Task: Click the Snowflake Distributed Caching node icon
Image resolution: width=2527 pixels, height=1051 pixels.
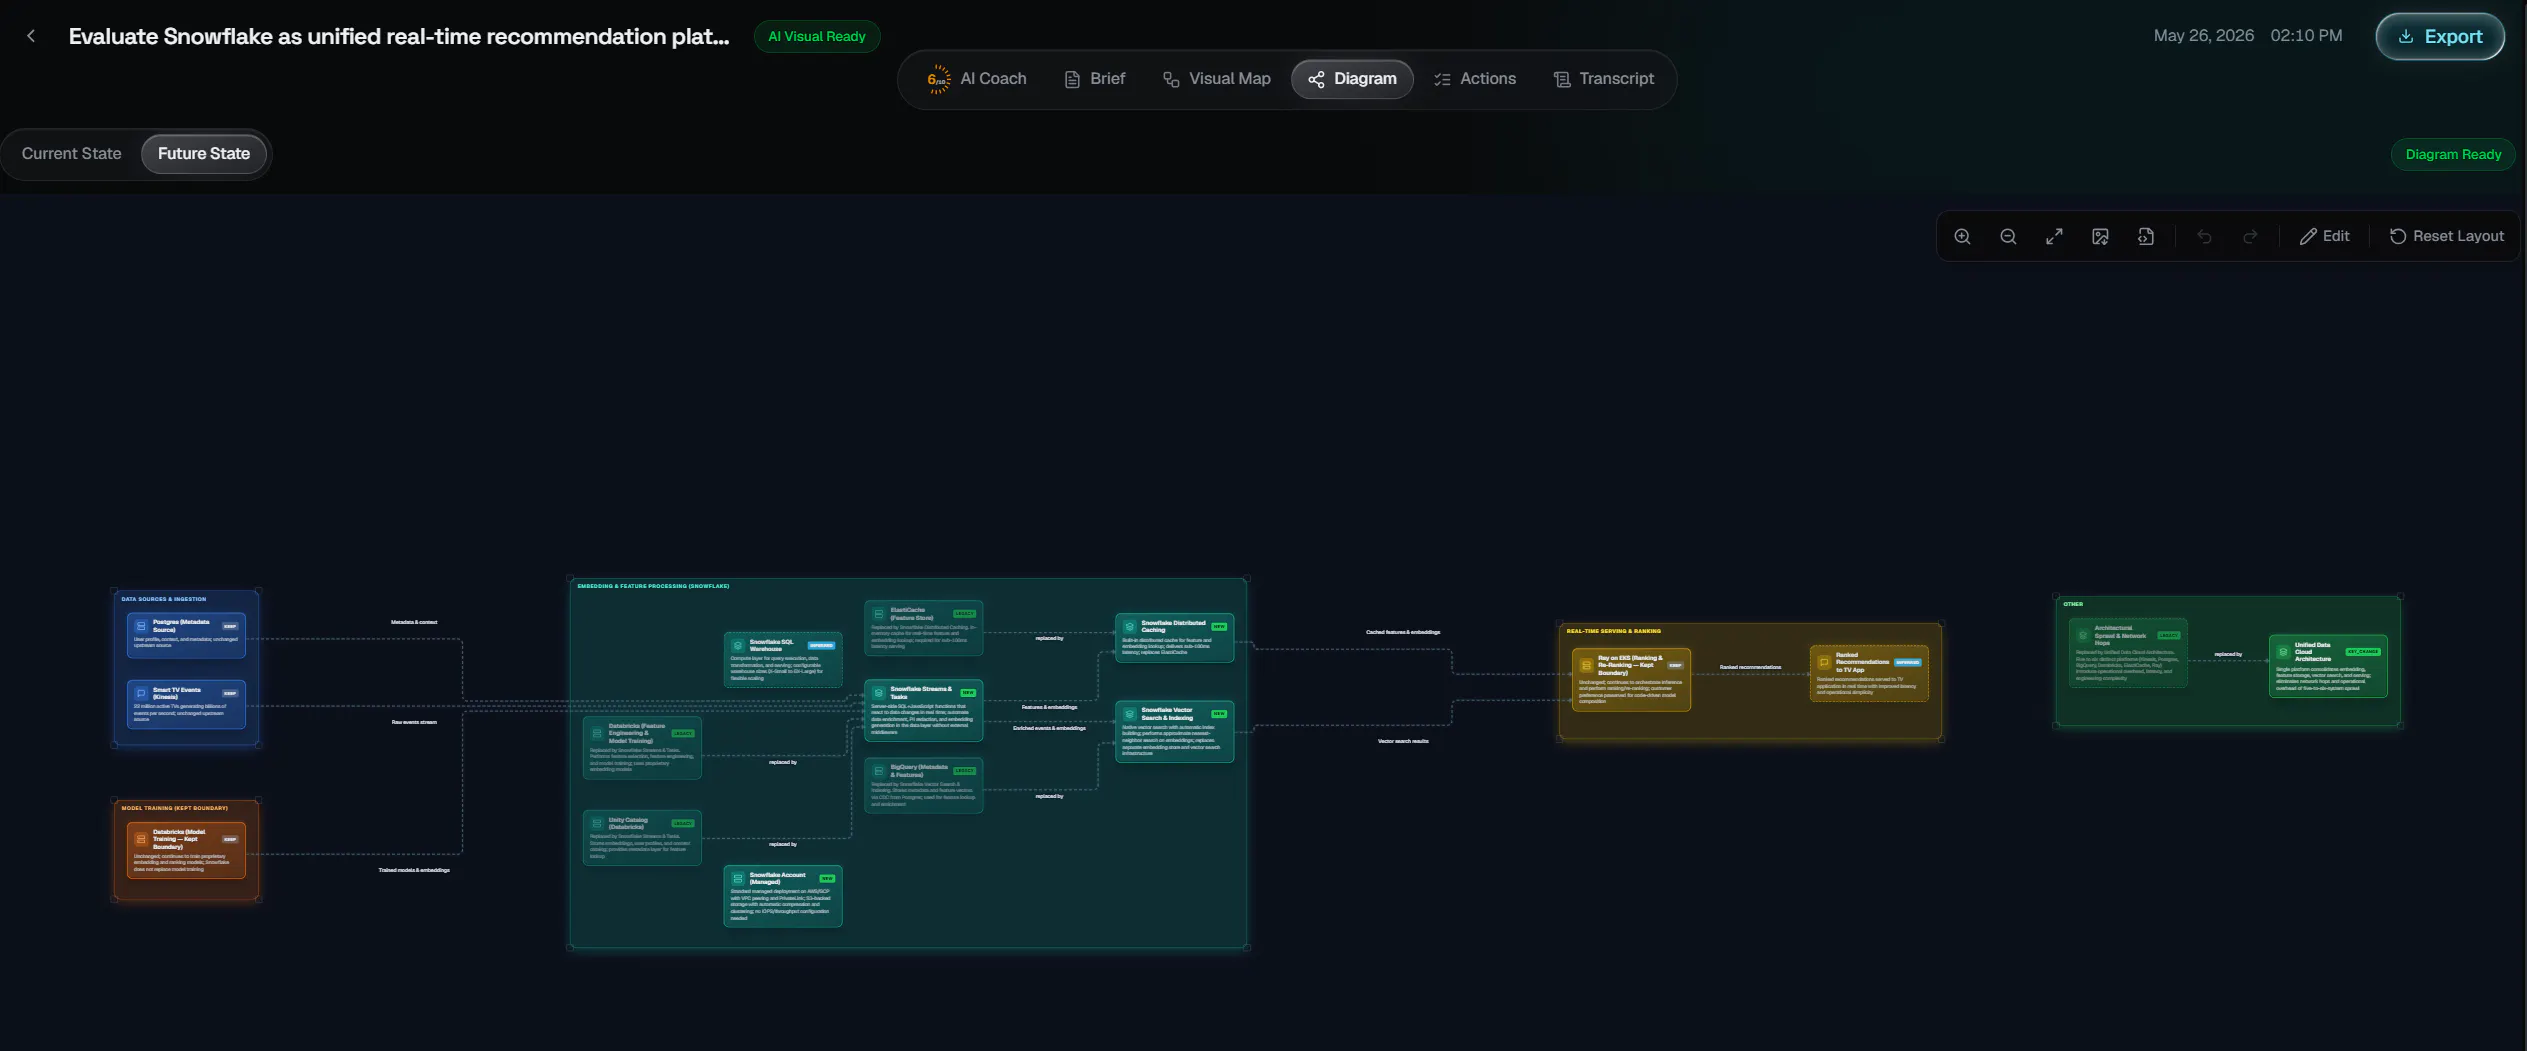Action: click(x=1130, y=627)
